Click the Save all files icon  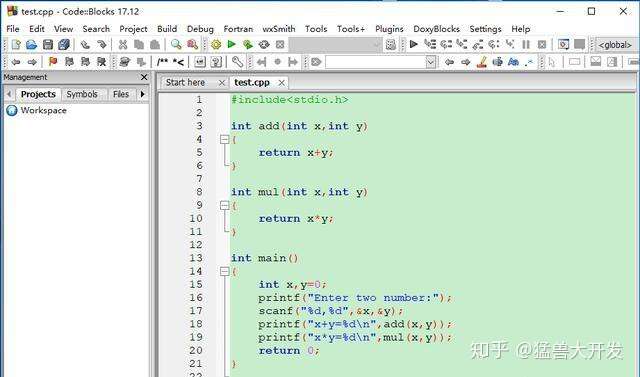(x=64, y=44)
